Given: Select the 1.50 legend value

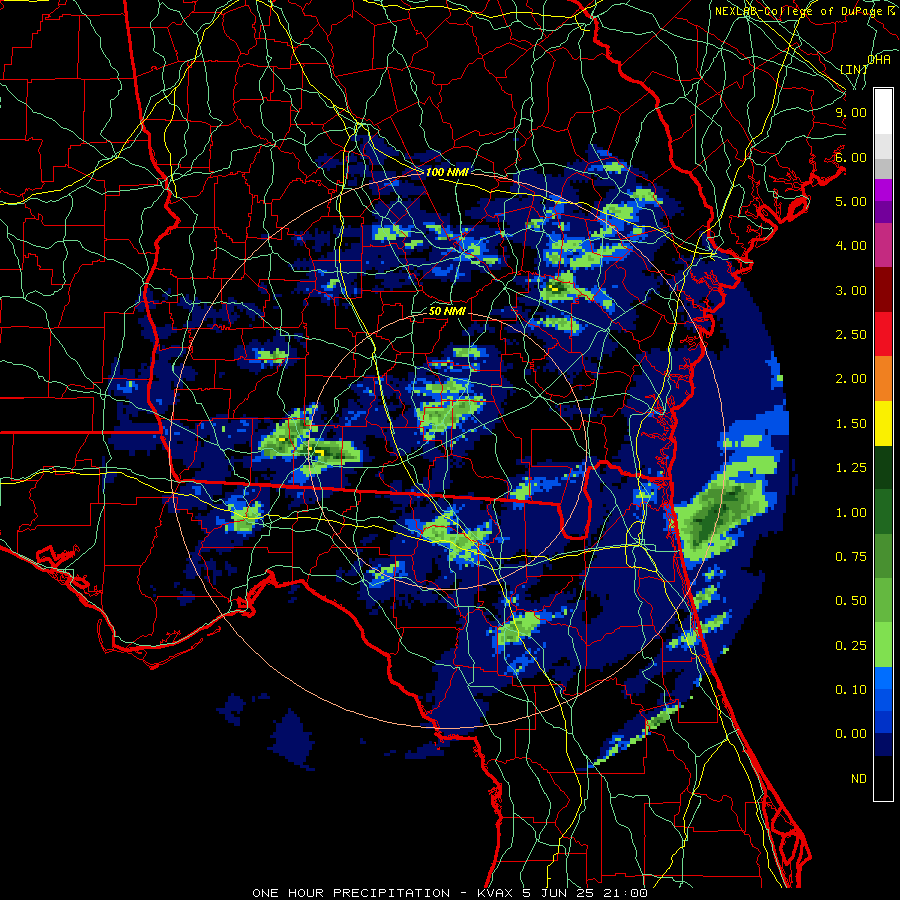Looking at the screenshot, I should [x=851, y=424].
